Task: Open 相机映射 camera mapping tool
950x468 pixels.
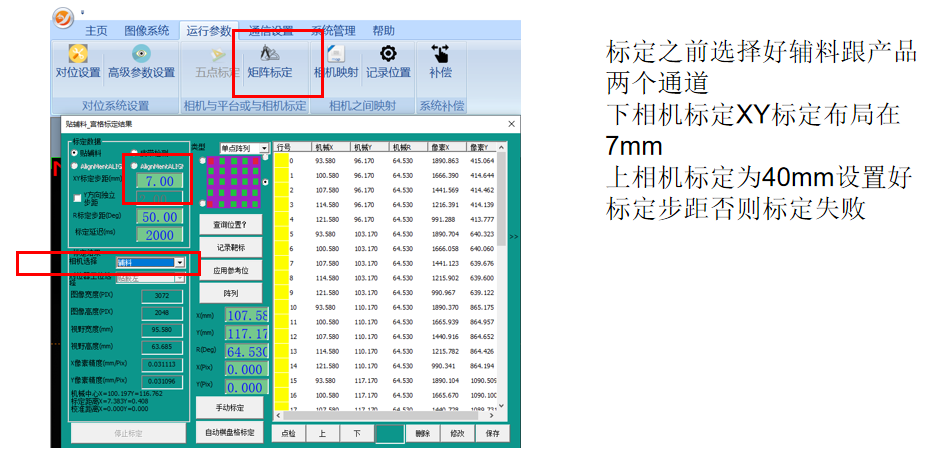Action: [336, 61]
